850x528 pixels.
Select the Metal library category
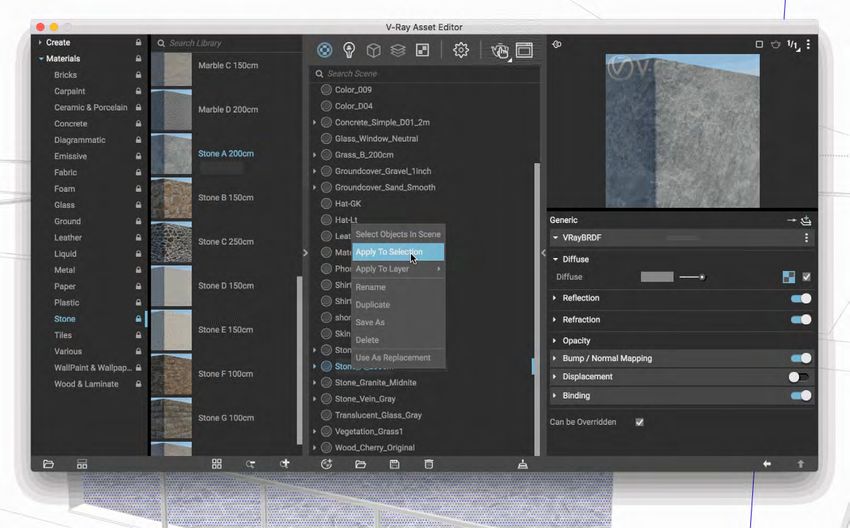(x=65, y=270)
